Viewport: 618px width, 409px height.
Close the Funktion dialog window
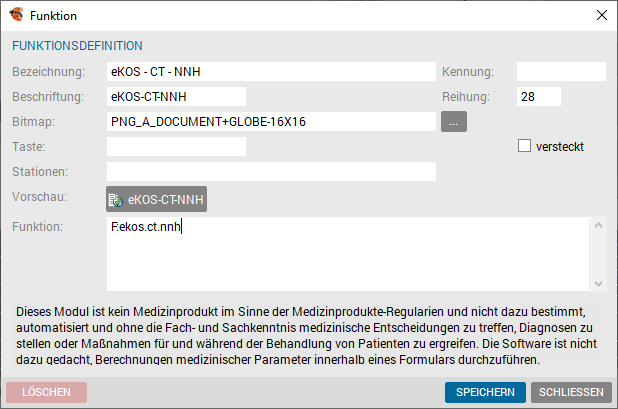tap(601, 15)
